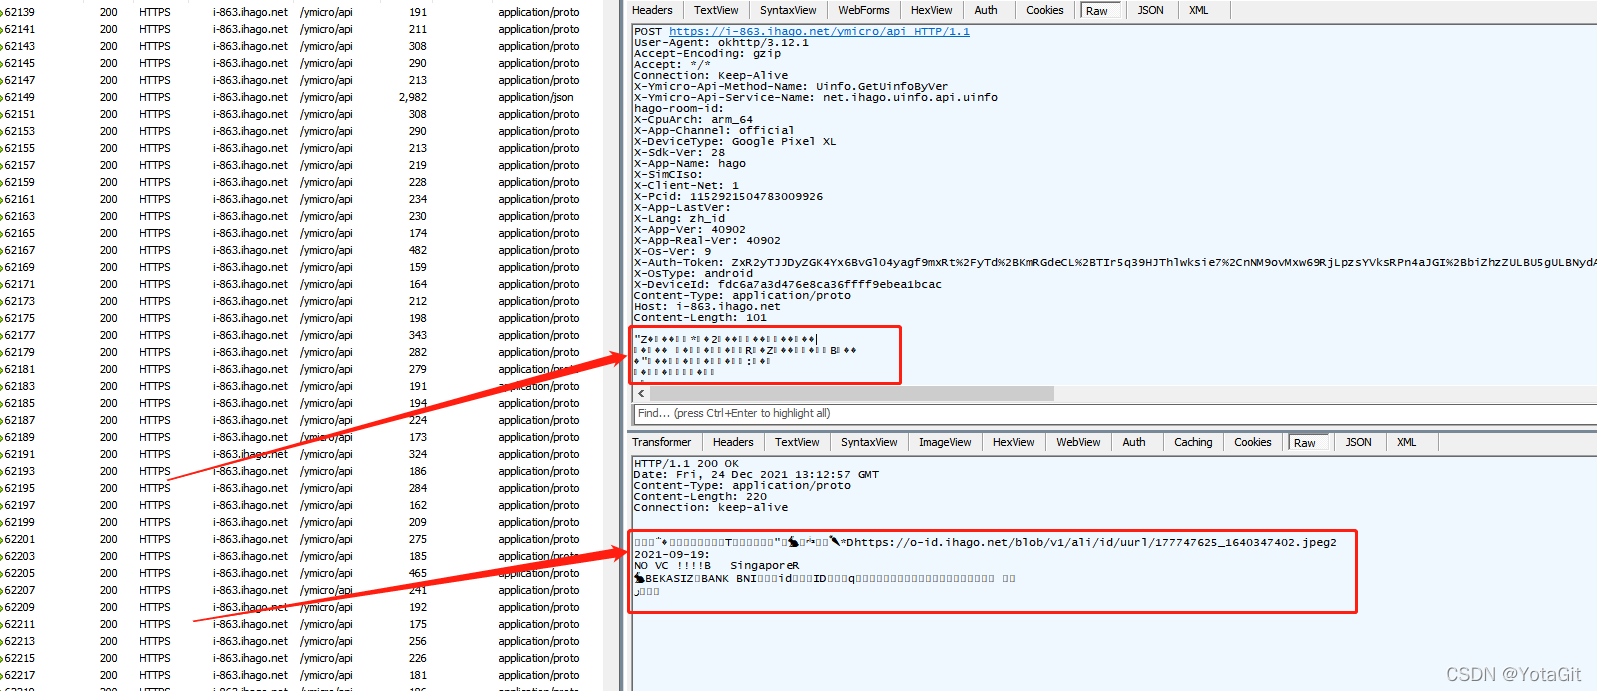This screenshot has width=1597, height=691.
Task: Open request JSON tab
Action: coord(1151,10)
